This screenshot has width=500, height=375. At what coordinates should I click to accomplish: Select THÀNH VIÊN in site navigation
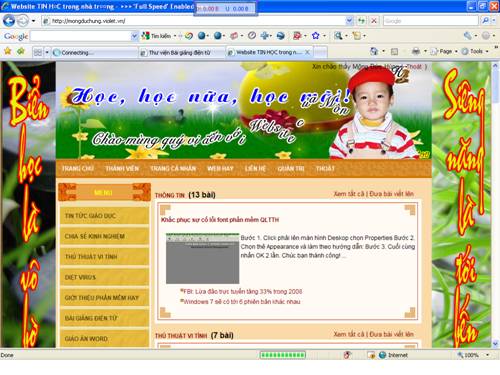coord(122,168)
